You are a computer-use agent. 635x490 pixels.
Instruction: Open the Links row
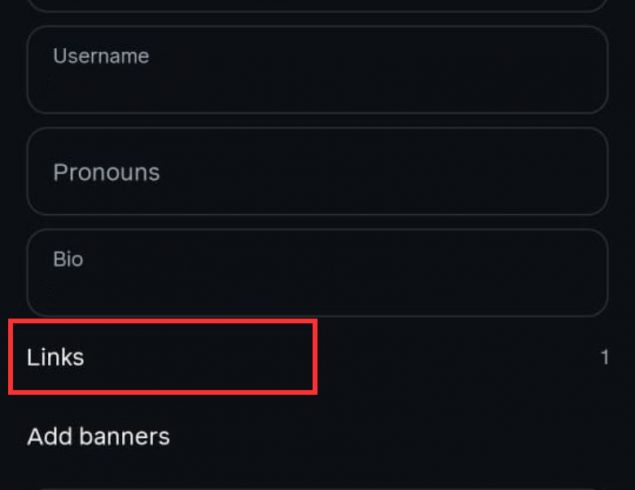coord(317,357)
